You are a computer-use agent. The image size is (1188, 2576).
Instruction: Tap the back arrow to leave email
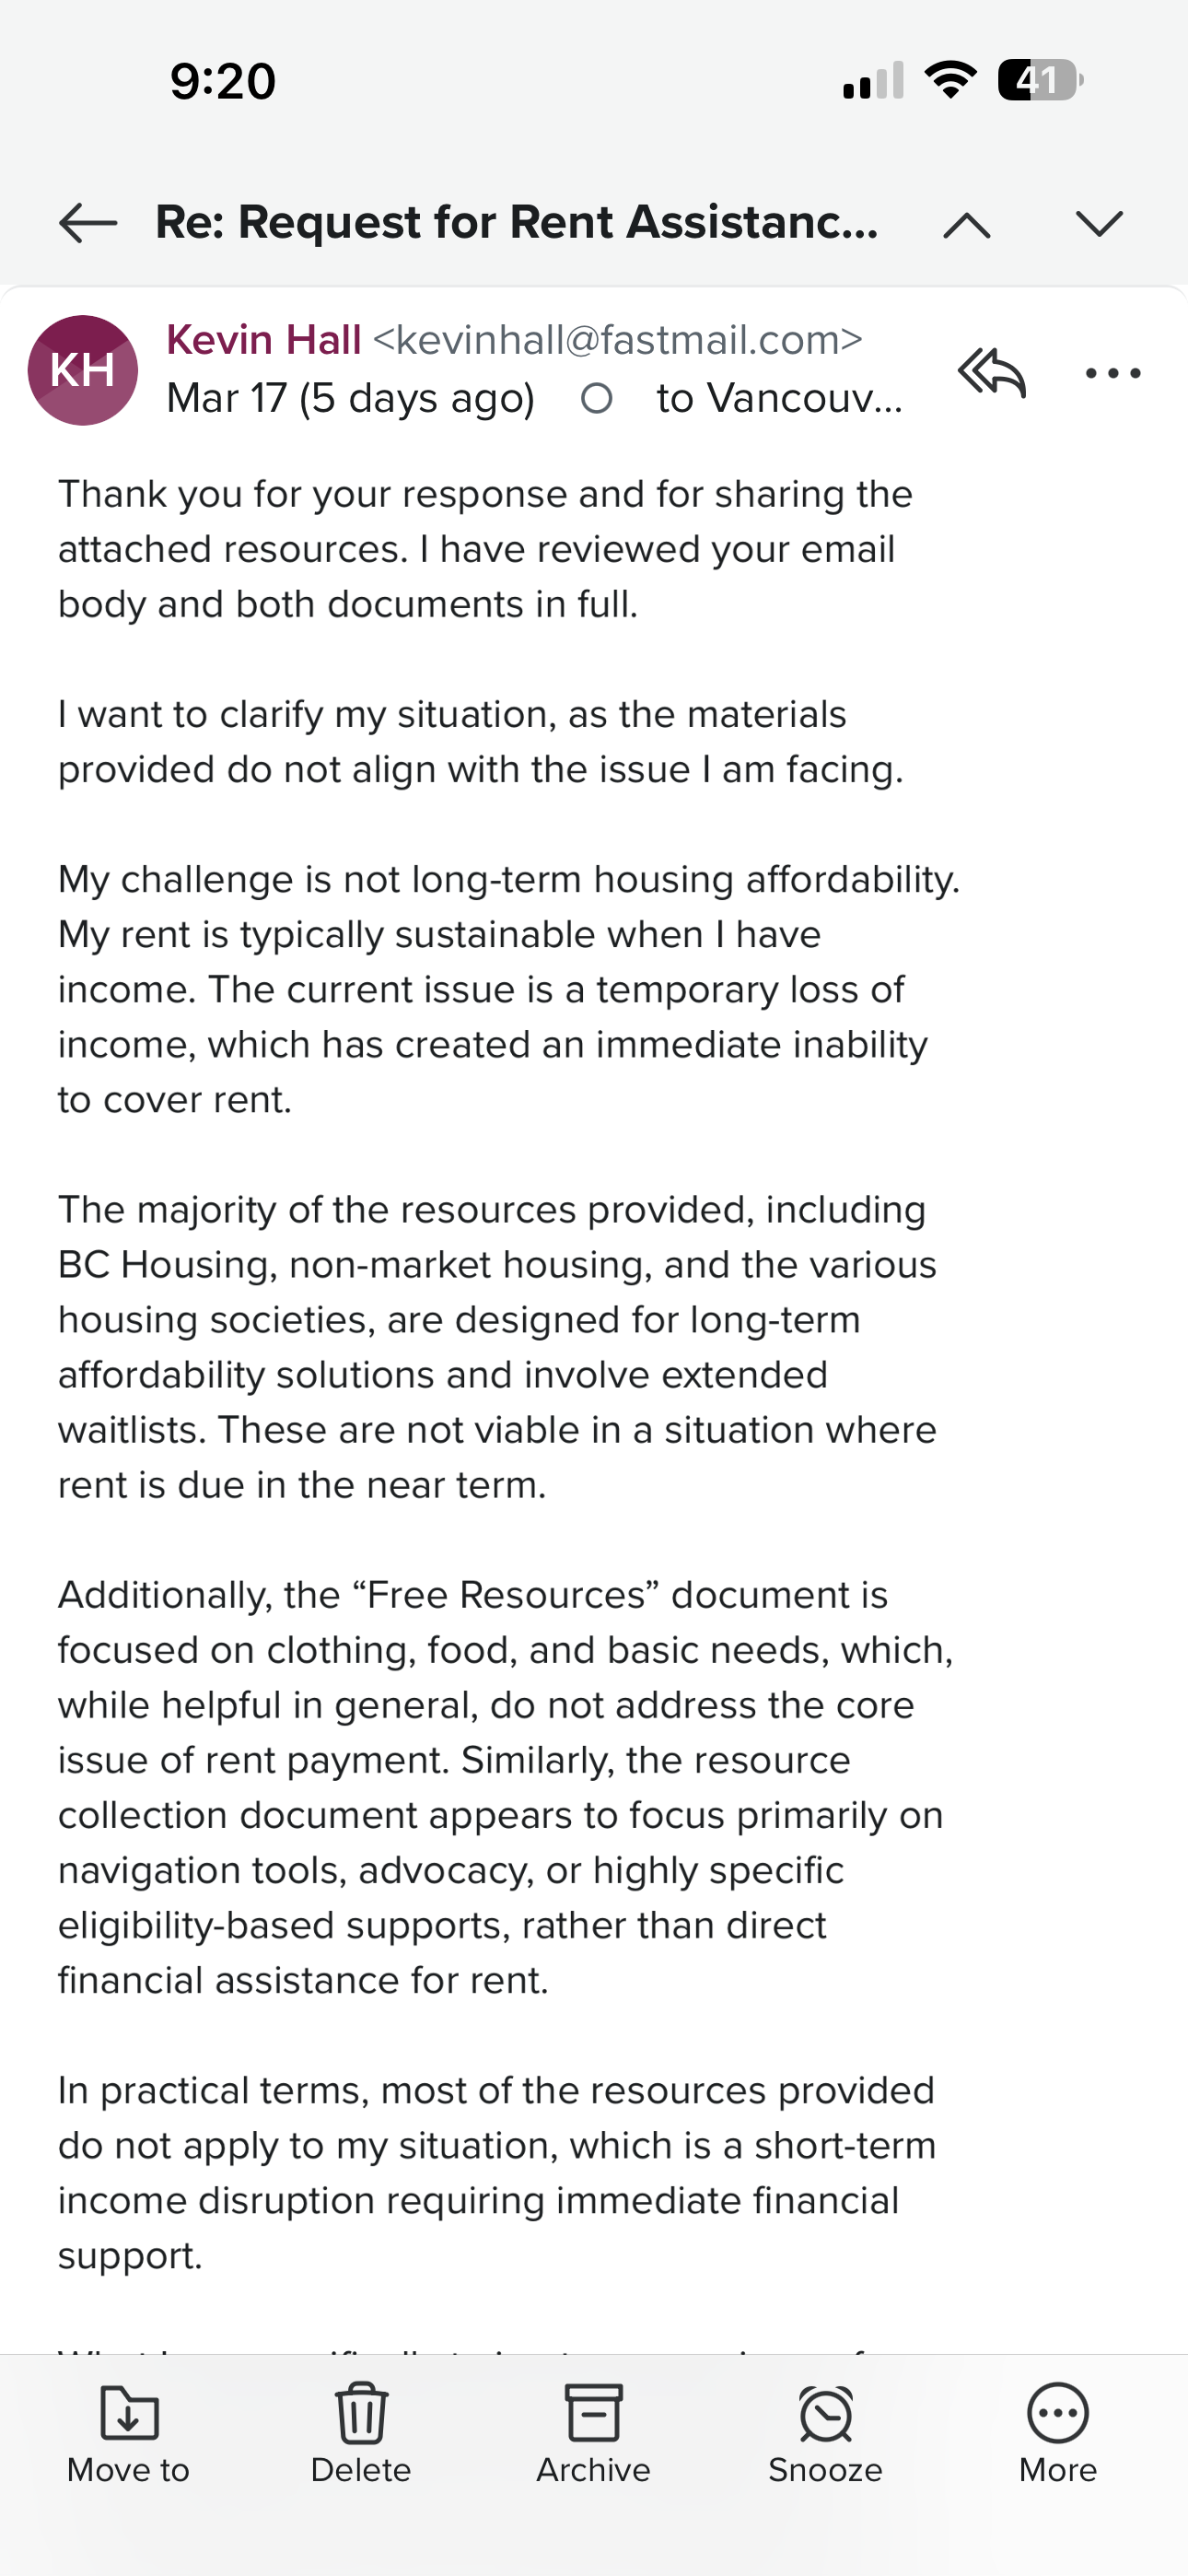(88, 223)
